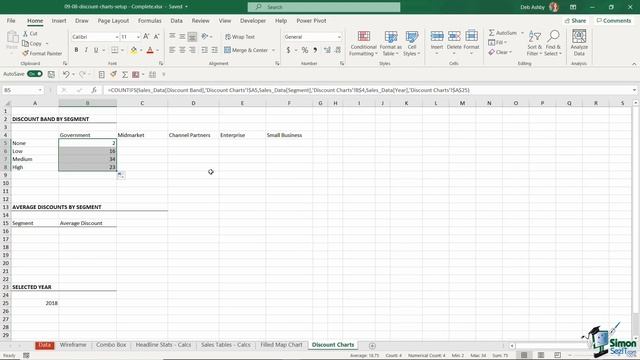Viewport: 640px width, 360px height.
Task: Open the red Data sheet tab
Action: (44, 345)
